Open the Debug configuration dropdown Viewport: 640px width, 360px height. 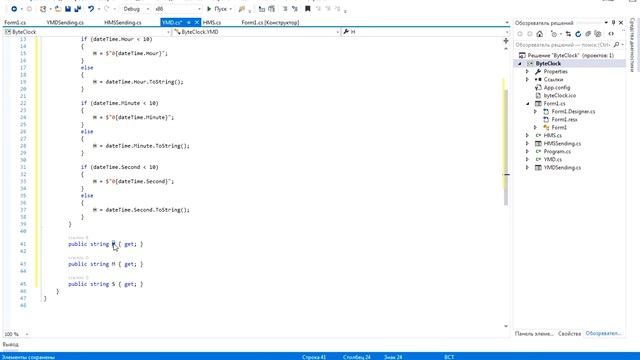136,9
